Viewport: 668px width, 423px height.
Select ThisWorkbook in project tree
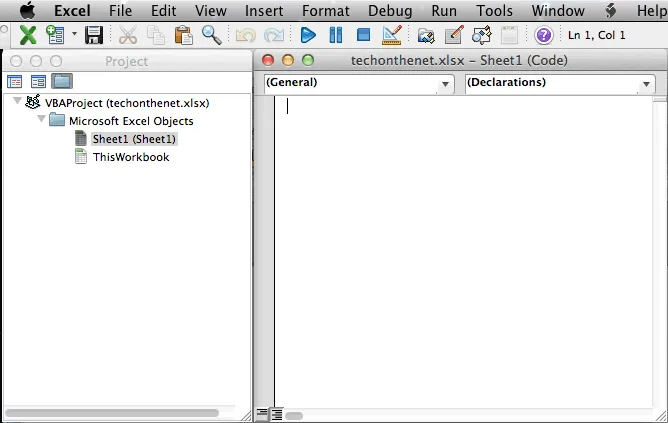click(x=131, y=157)
